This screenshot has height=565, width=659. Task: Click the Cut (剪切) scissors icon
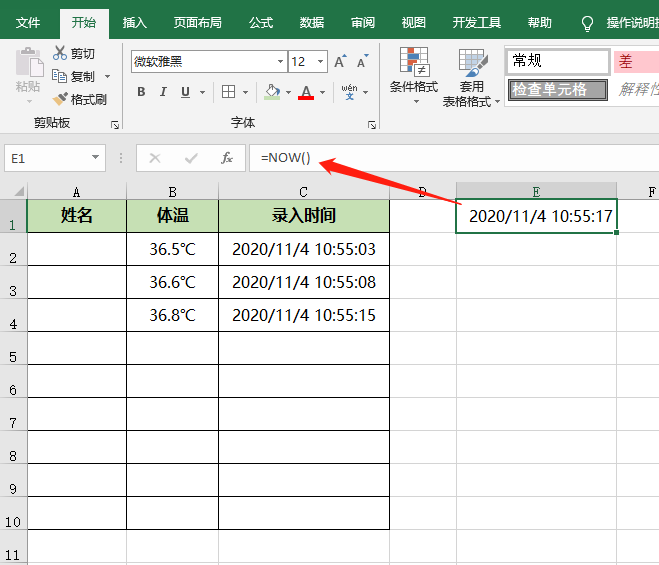pos(60,54)
